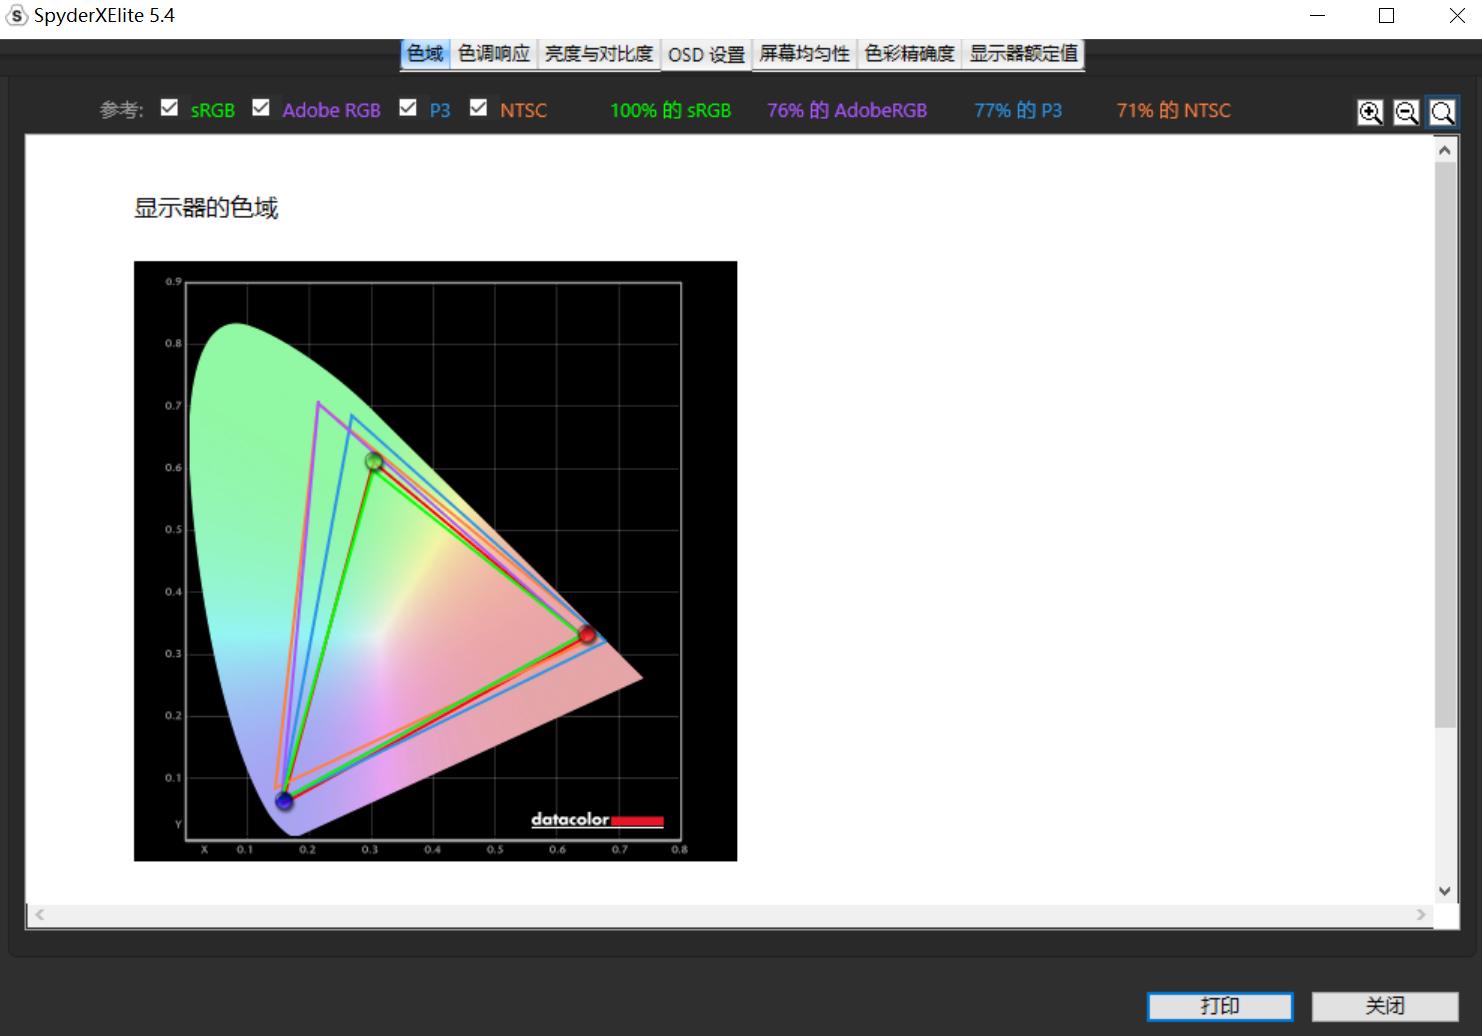Click the SpyderXElite app icon in titlebar

(15, 15)
